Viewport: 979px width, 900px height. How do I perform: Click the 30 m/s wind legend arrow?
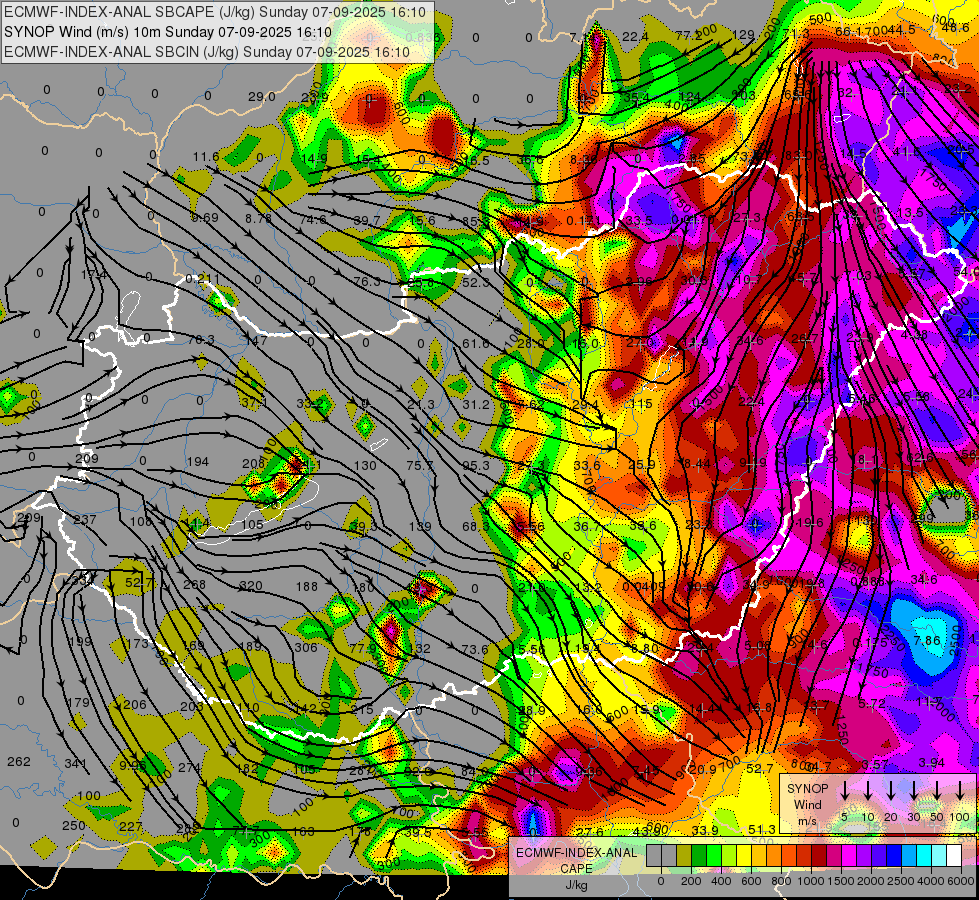pyautogui.click(x=913, y=791)
